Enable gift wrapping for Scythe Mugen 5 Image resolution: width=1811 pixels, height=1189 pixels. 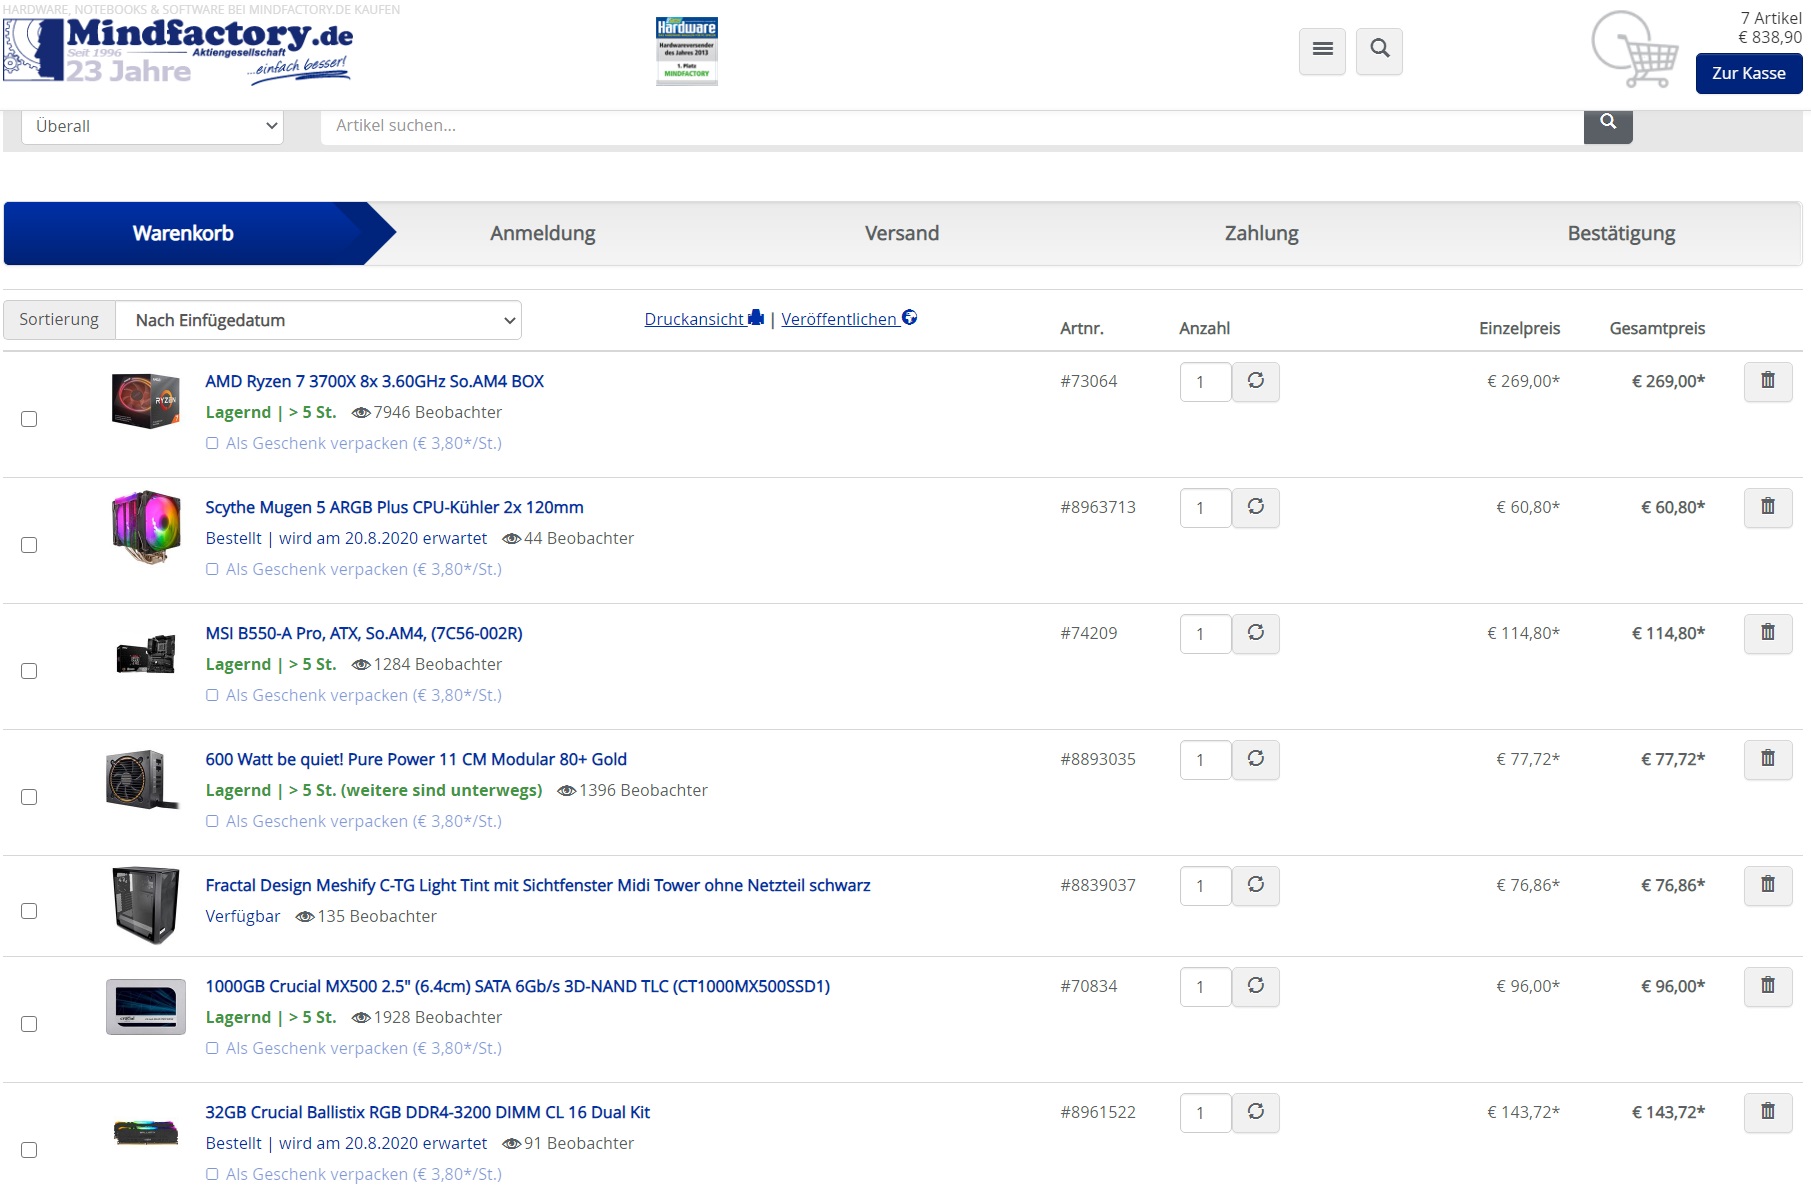[212, 569]
